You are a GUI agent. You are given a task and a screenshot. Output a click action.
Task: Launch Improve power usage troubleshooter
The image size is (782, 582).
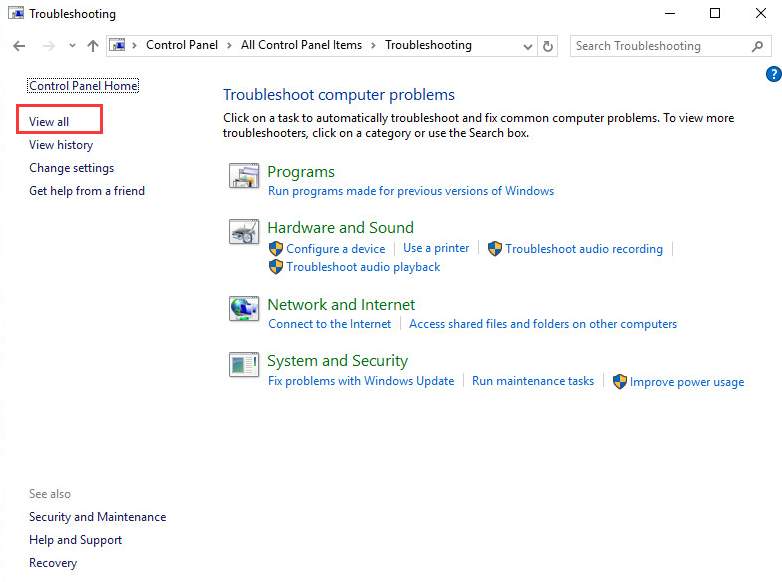[687, 382]
